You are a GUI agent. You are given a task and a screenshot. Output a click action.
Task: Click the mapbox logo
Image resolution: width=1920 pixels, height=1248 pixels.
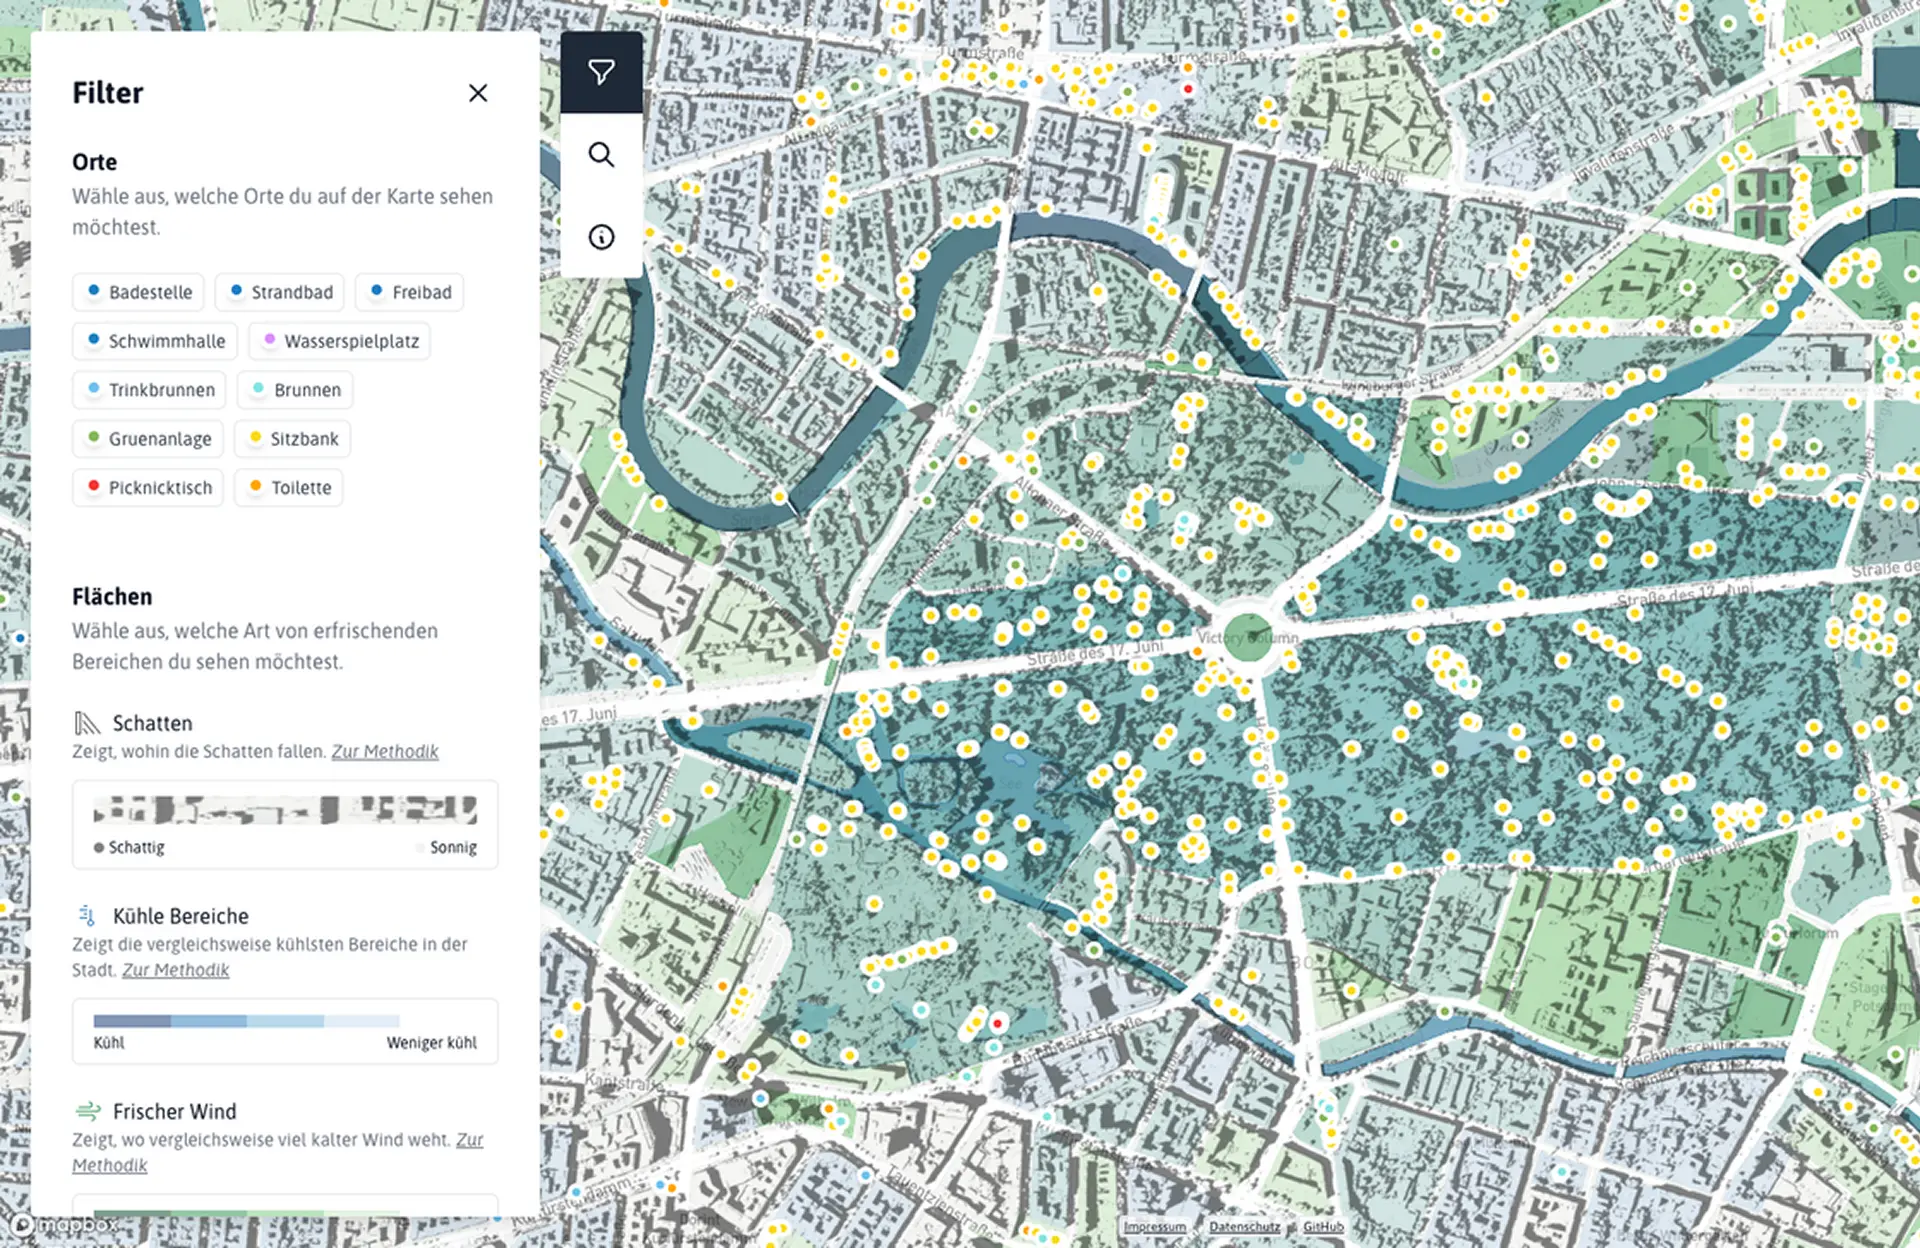[x=65, y=1225]
